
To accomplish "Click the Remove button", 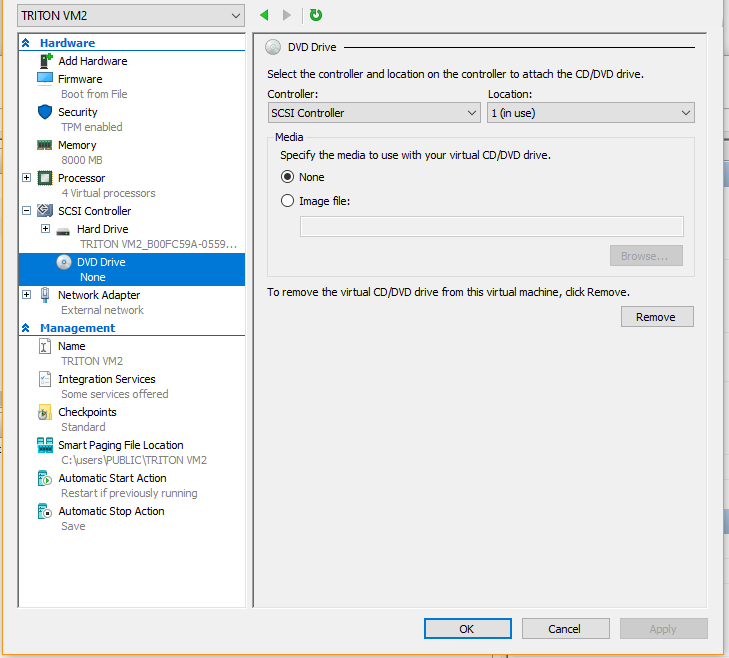I will [656, 317].
